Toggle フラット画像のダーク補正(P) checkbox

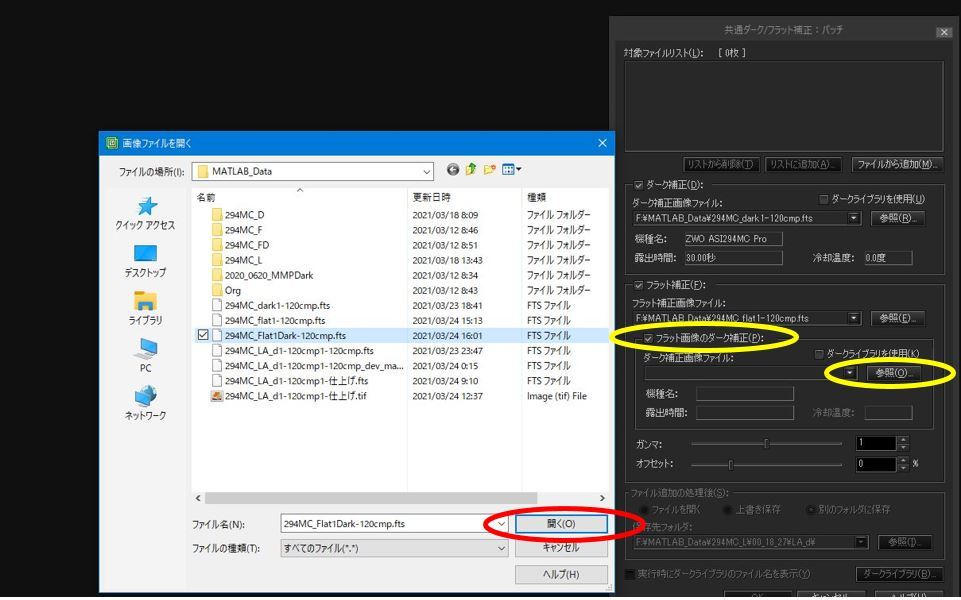point(648,338)
